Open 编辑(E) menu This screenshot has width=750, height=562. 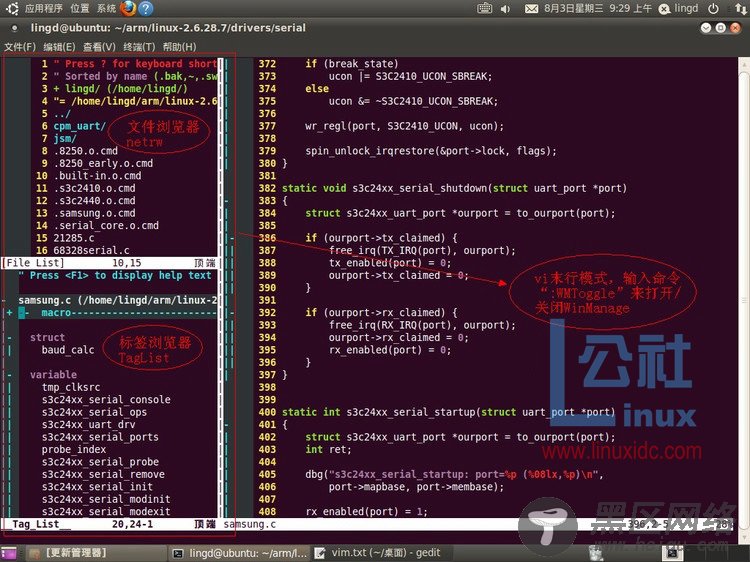[59, 47]
